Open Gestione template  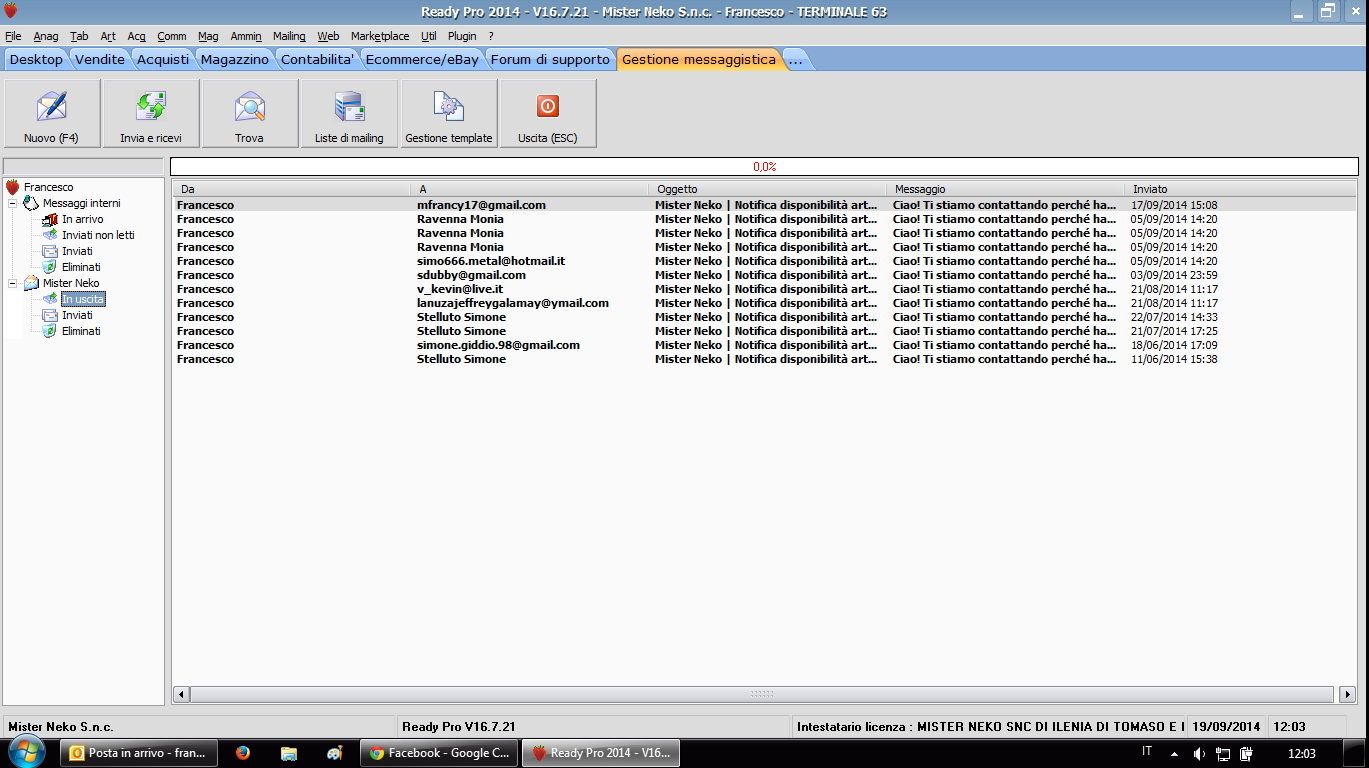tap(449, 114)
